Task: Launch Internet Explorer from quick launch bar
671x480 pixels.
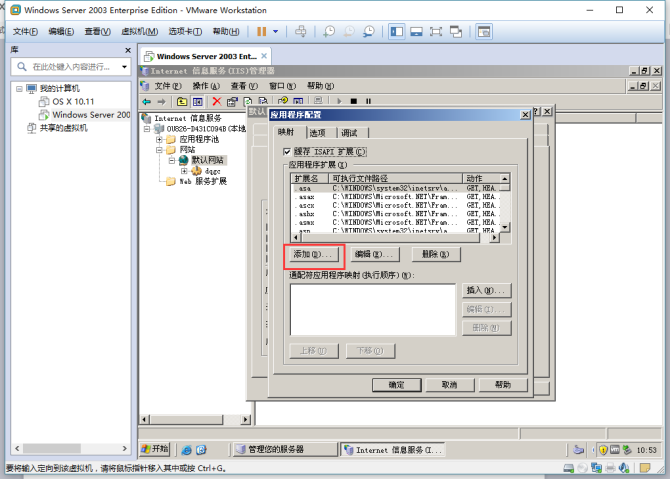Action: pos(187,450)
